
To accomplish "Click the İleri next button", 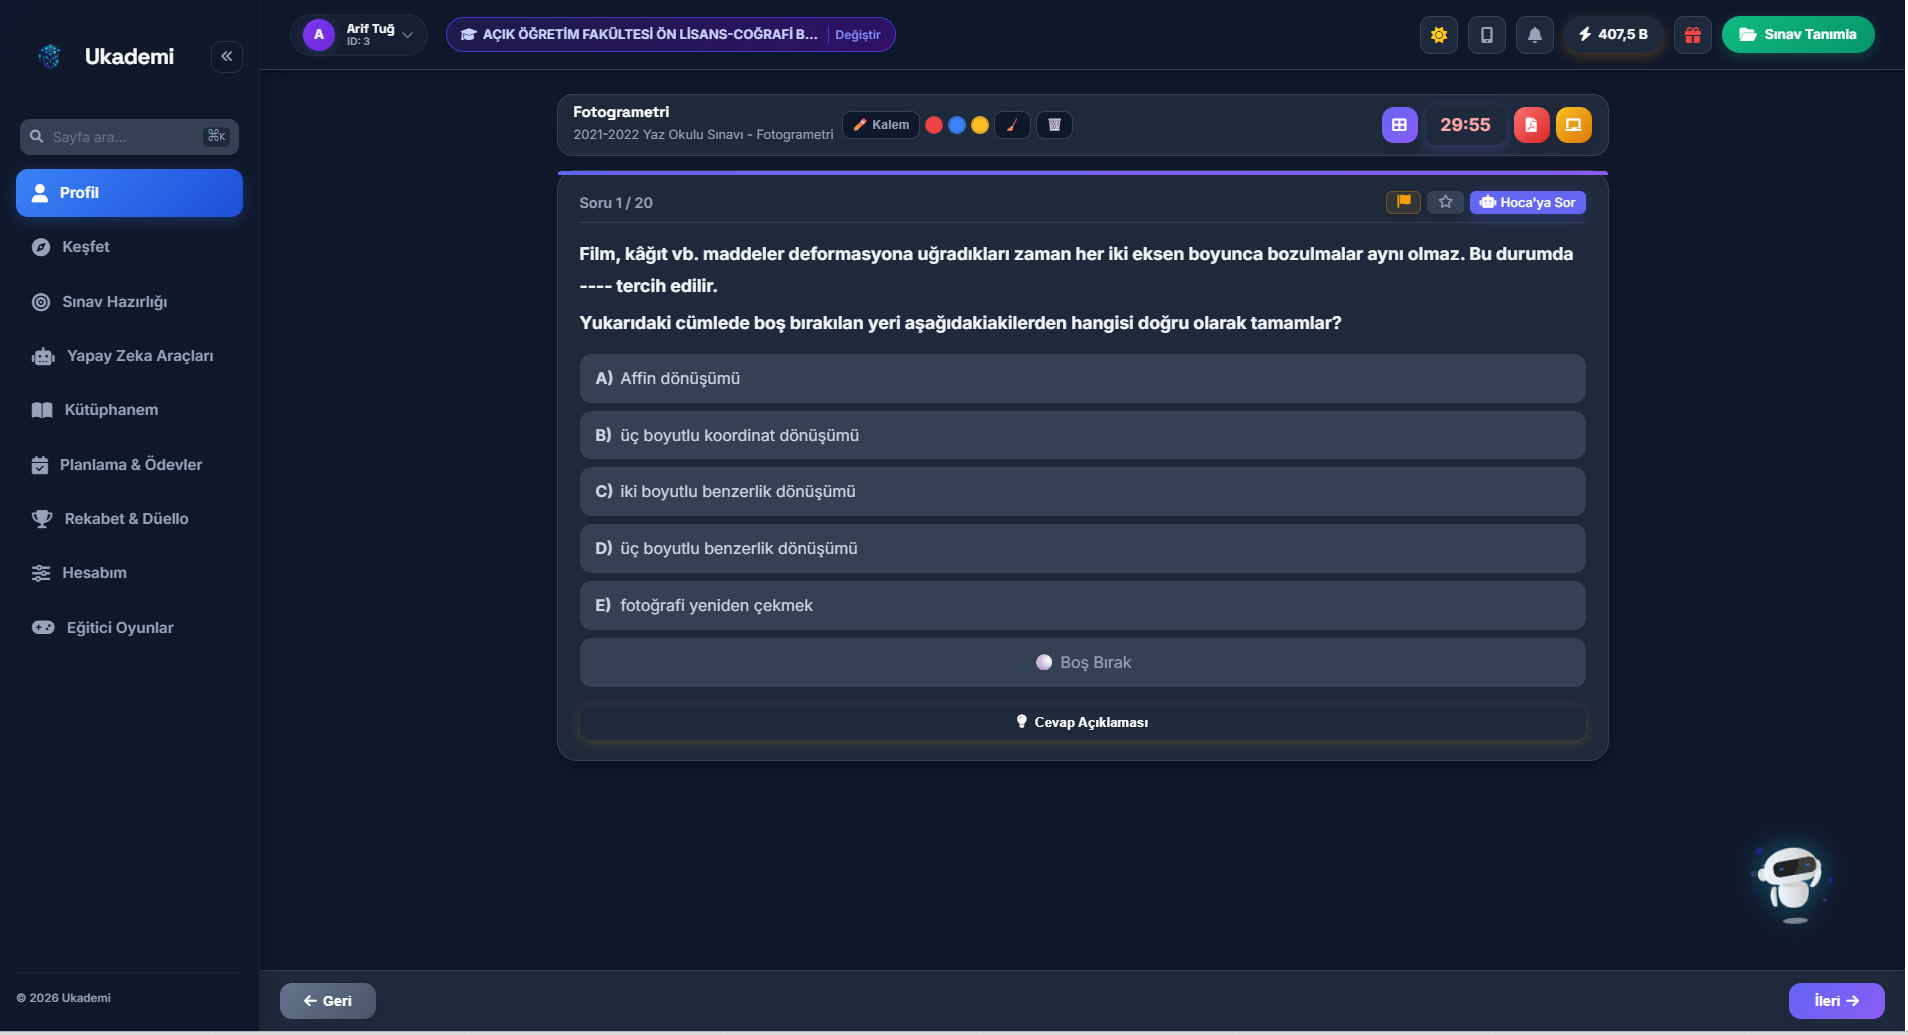I will coord(1836,1001).
